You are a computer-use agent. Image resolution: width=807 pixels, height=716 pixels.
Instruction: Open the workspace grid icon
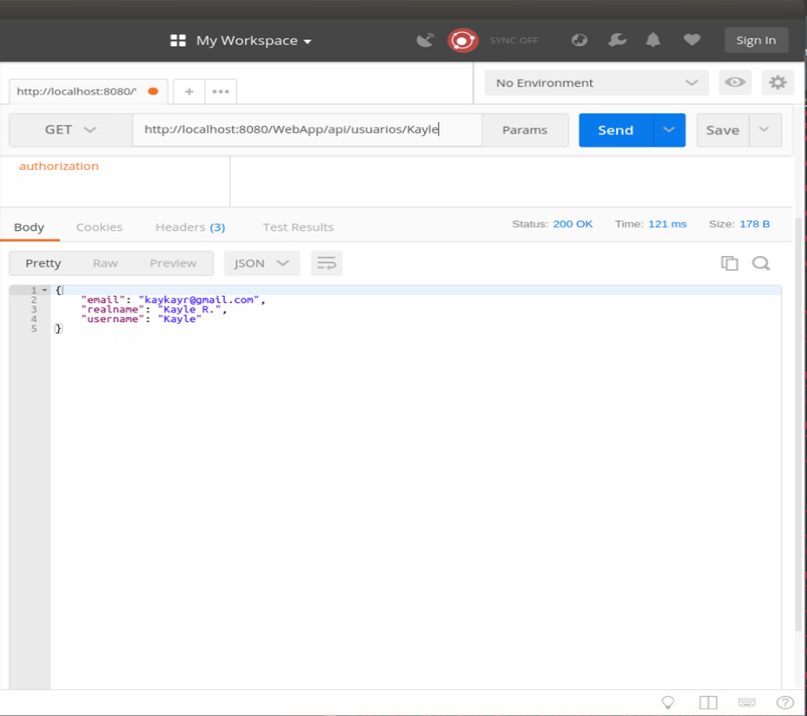(x=178, y=40)
